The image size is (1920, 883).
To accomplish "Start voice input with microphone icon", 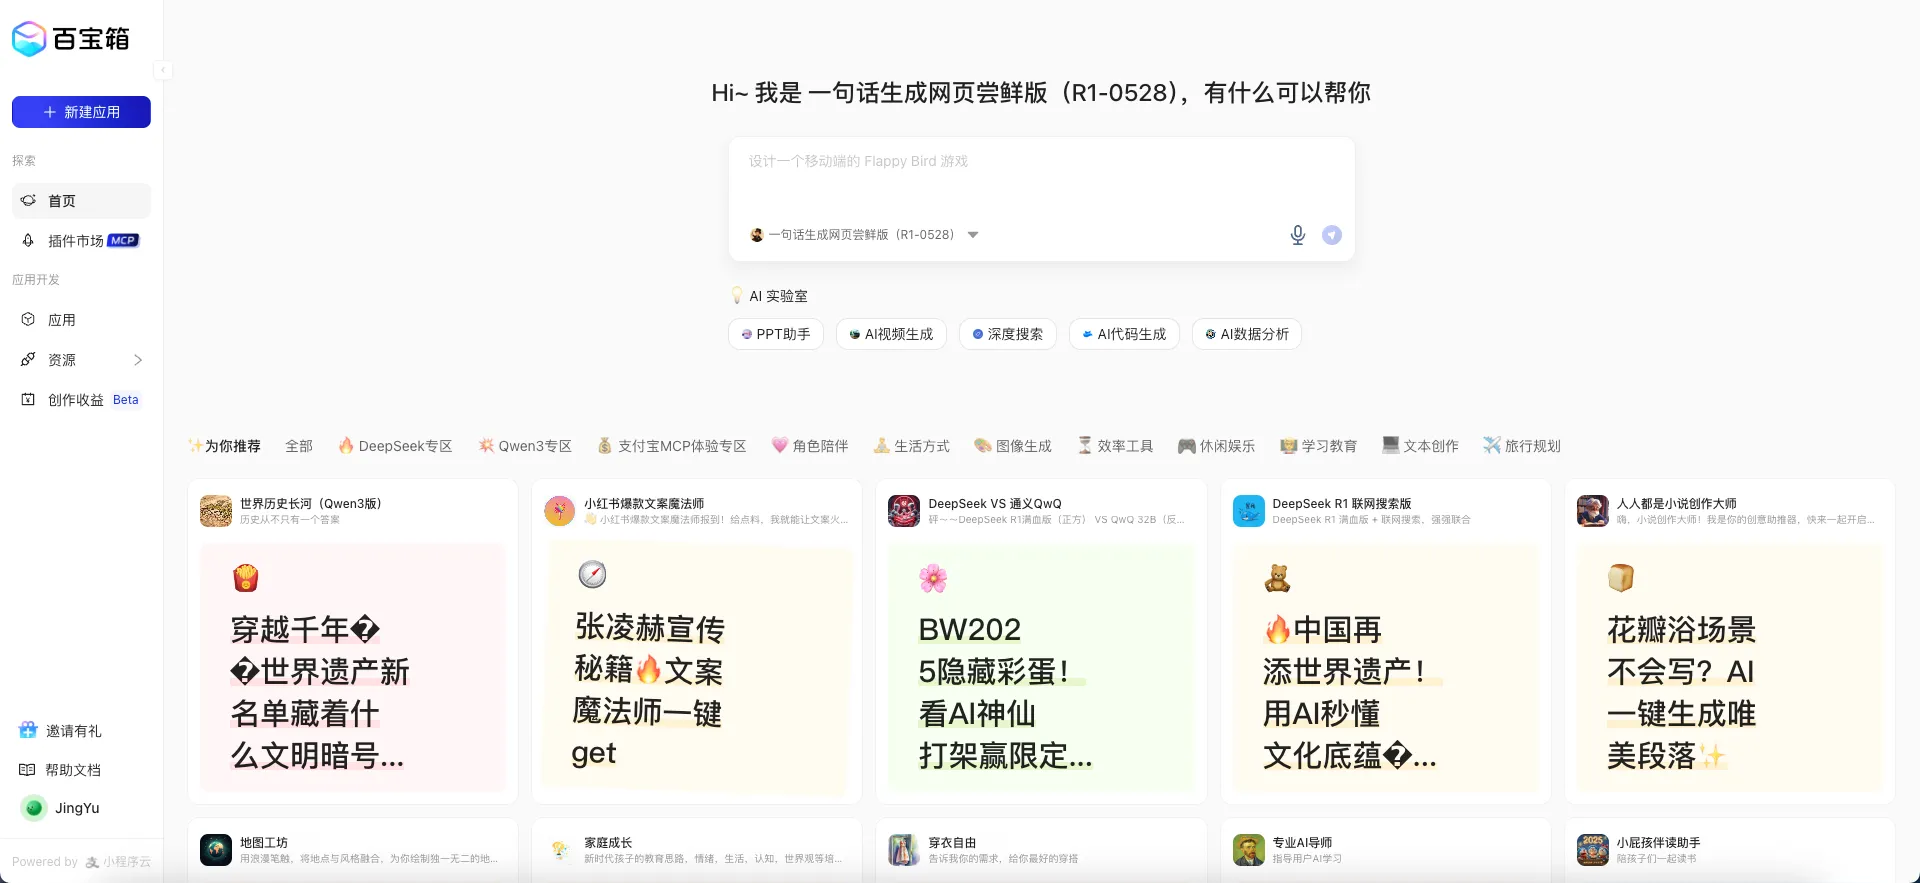I will pos(1297,235).
